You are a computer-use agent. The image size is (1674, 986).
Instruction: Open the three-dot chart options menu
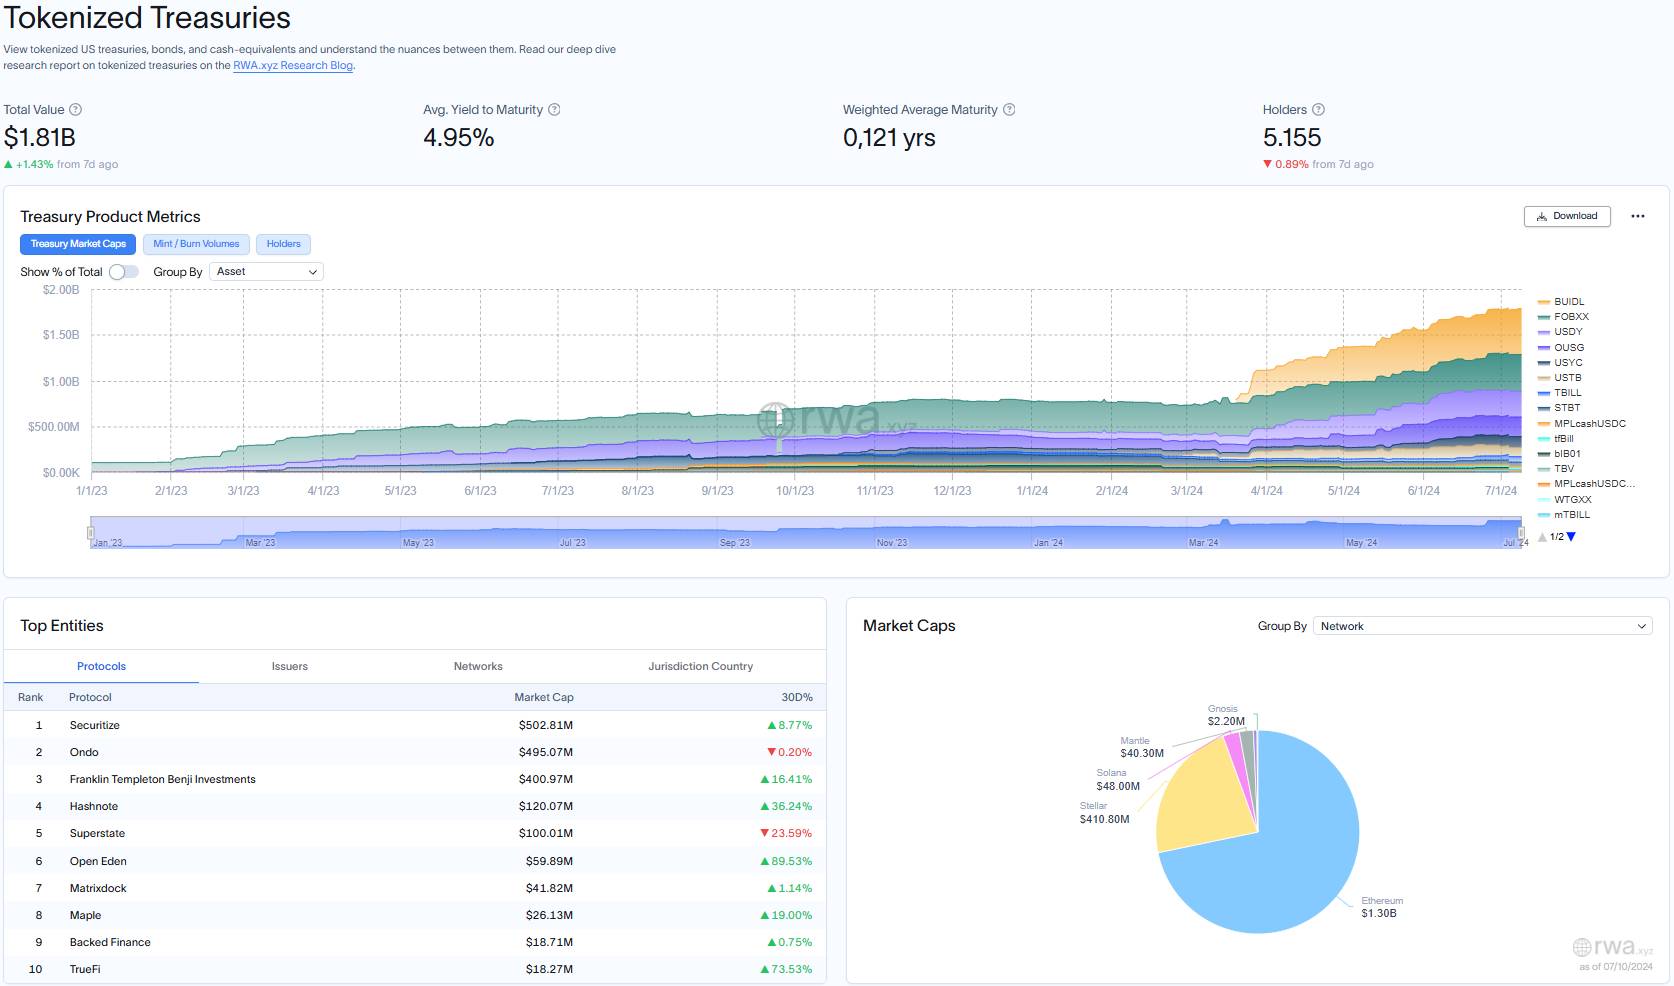click(1638, 216)
